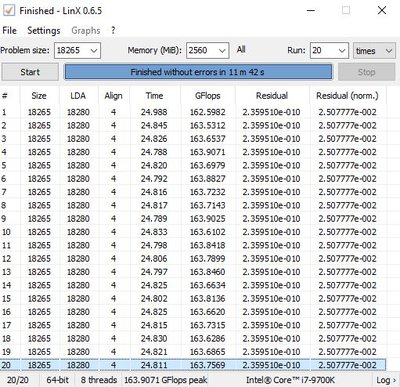Click the finished progress status bar
This screenshot has width=400, height=387.
pos(198,72)
